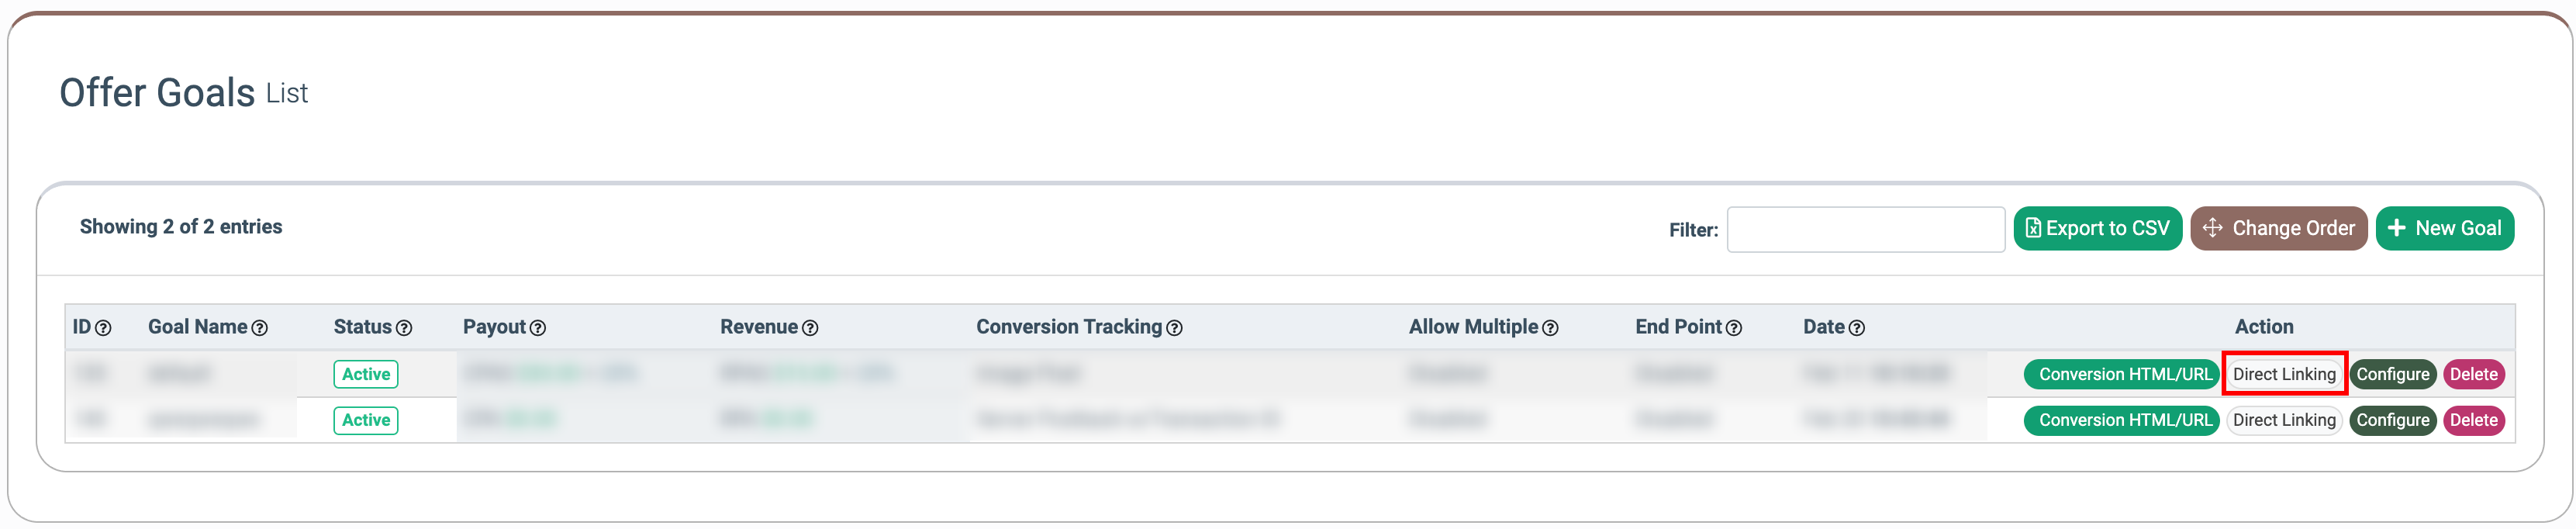Delete the first goal row

[2473, 375]
